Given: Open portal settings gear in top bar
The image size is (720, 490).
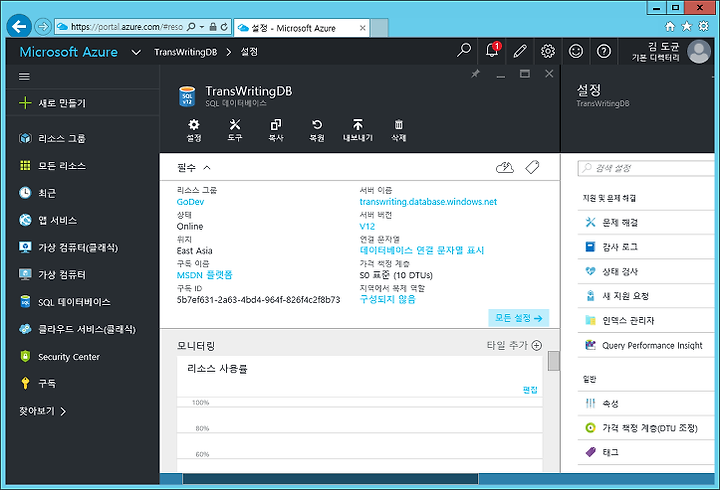Looking at the screenshot, I should [x=548, y=51].
